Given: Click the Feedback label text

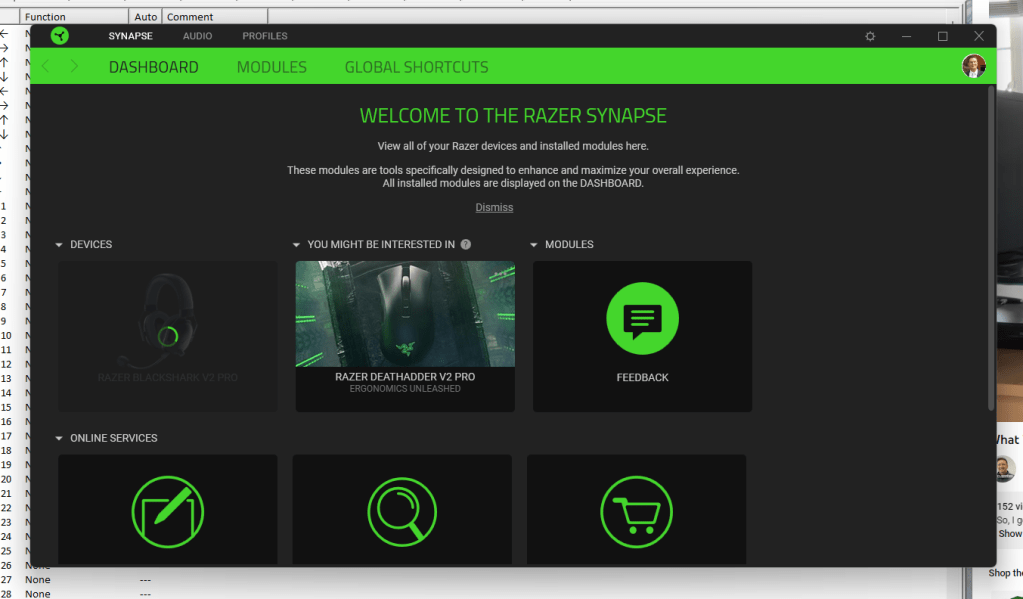Looking at the screenshot, I should [642, 377].
